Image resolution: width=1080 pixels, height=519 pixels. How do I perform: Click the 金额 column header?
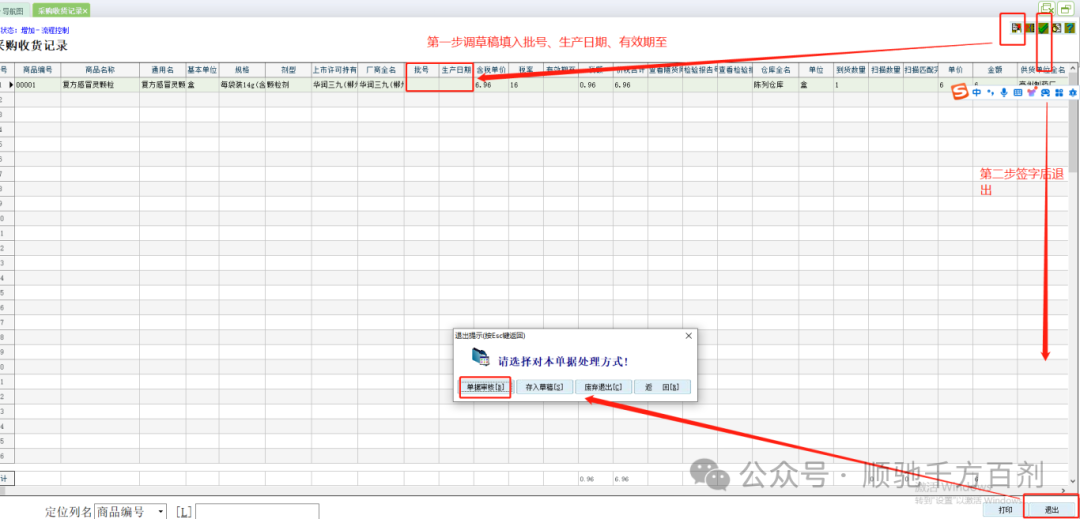click(x=994, y=70)
